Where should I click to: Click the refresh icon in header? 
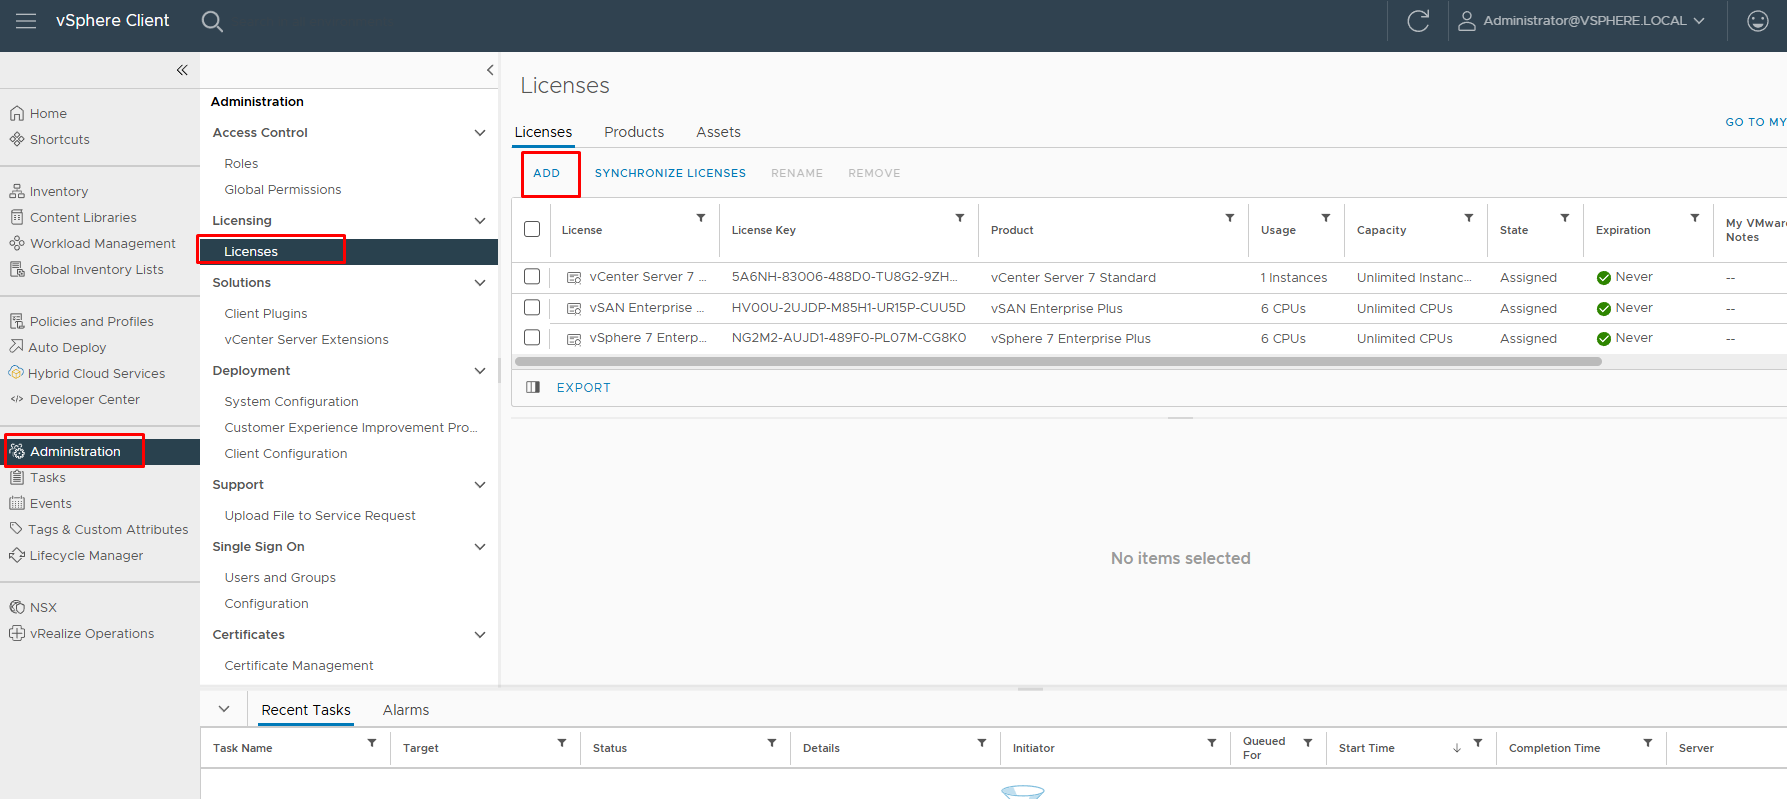coord(1418,21)
